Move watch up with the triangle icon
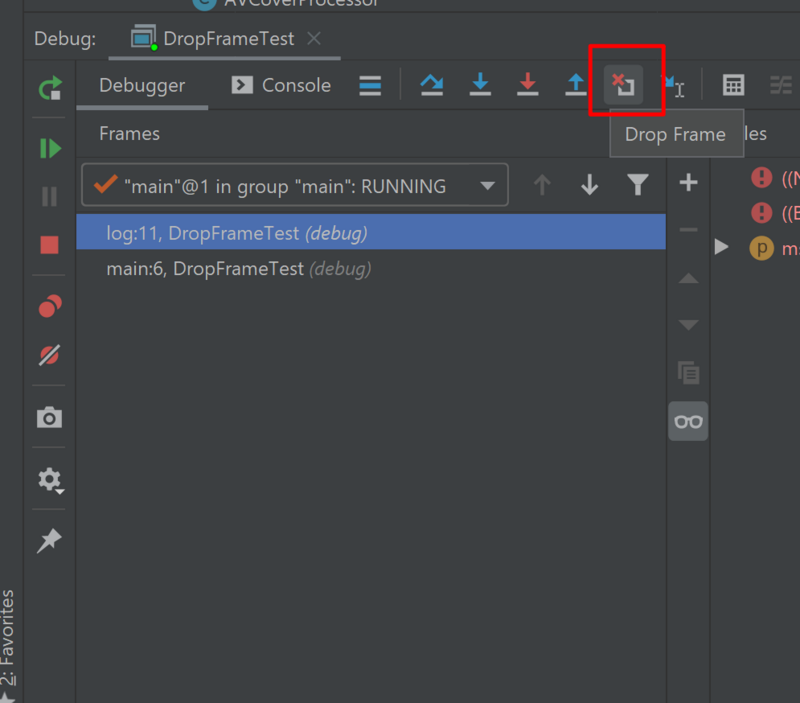Viewport: 800px width, 703px height. click(688, 278)
